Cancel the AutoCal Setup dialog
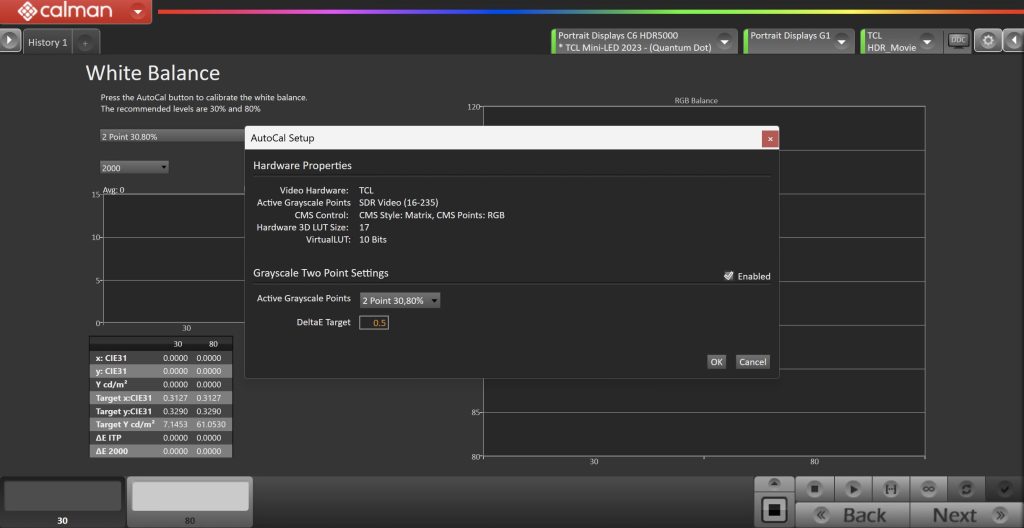Image resolution: width=1024 pixels, height=528 pixels. (752, 362)
